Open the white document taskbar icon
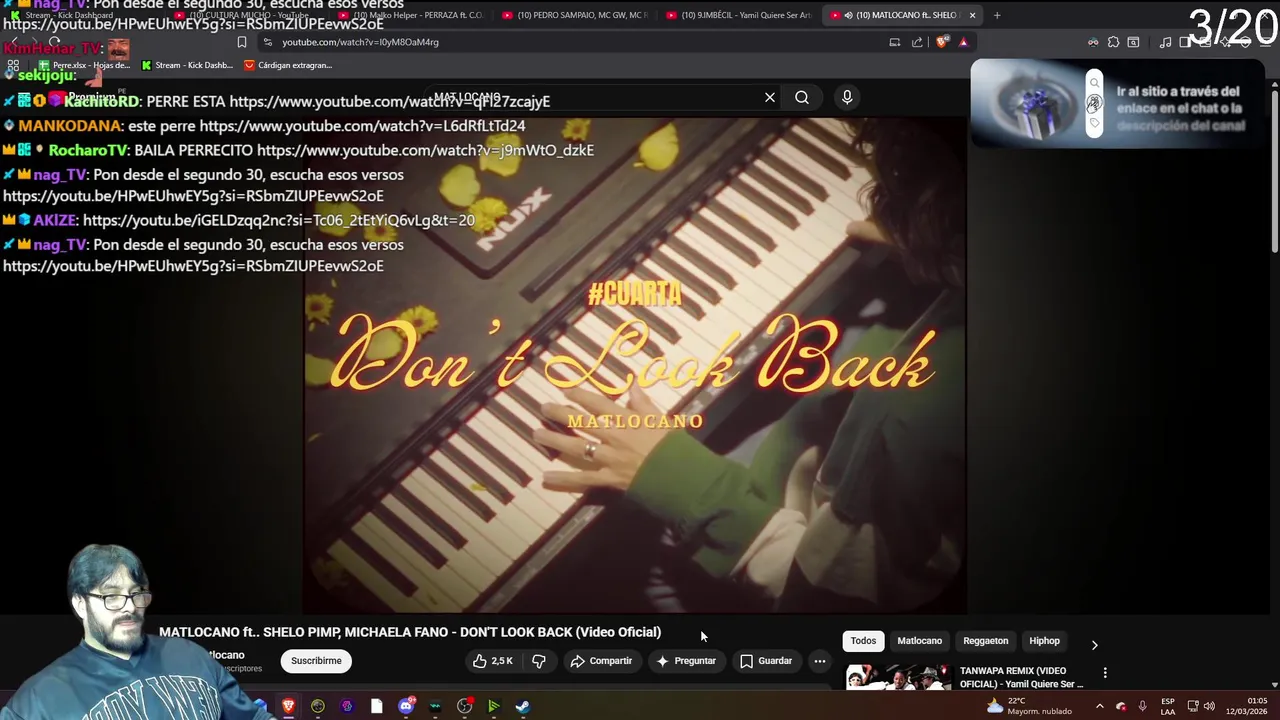This screenshot has width=1280, height=720. [x=376, y=706]
